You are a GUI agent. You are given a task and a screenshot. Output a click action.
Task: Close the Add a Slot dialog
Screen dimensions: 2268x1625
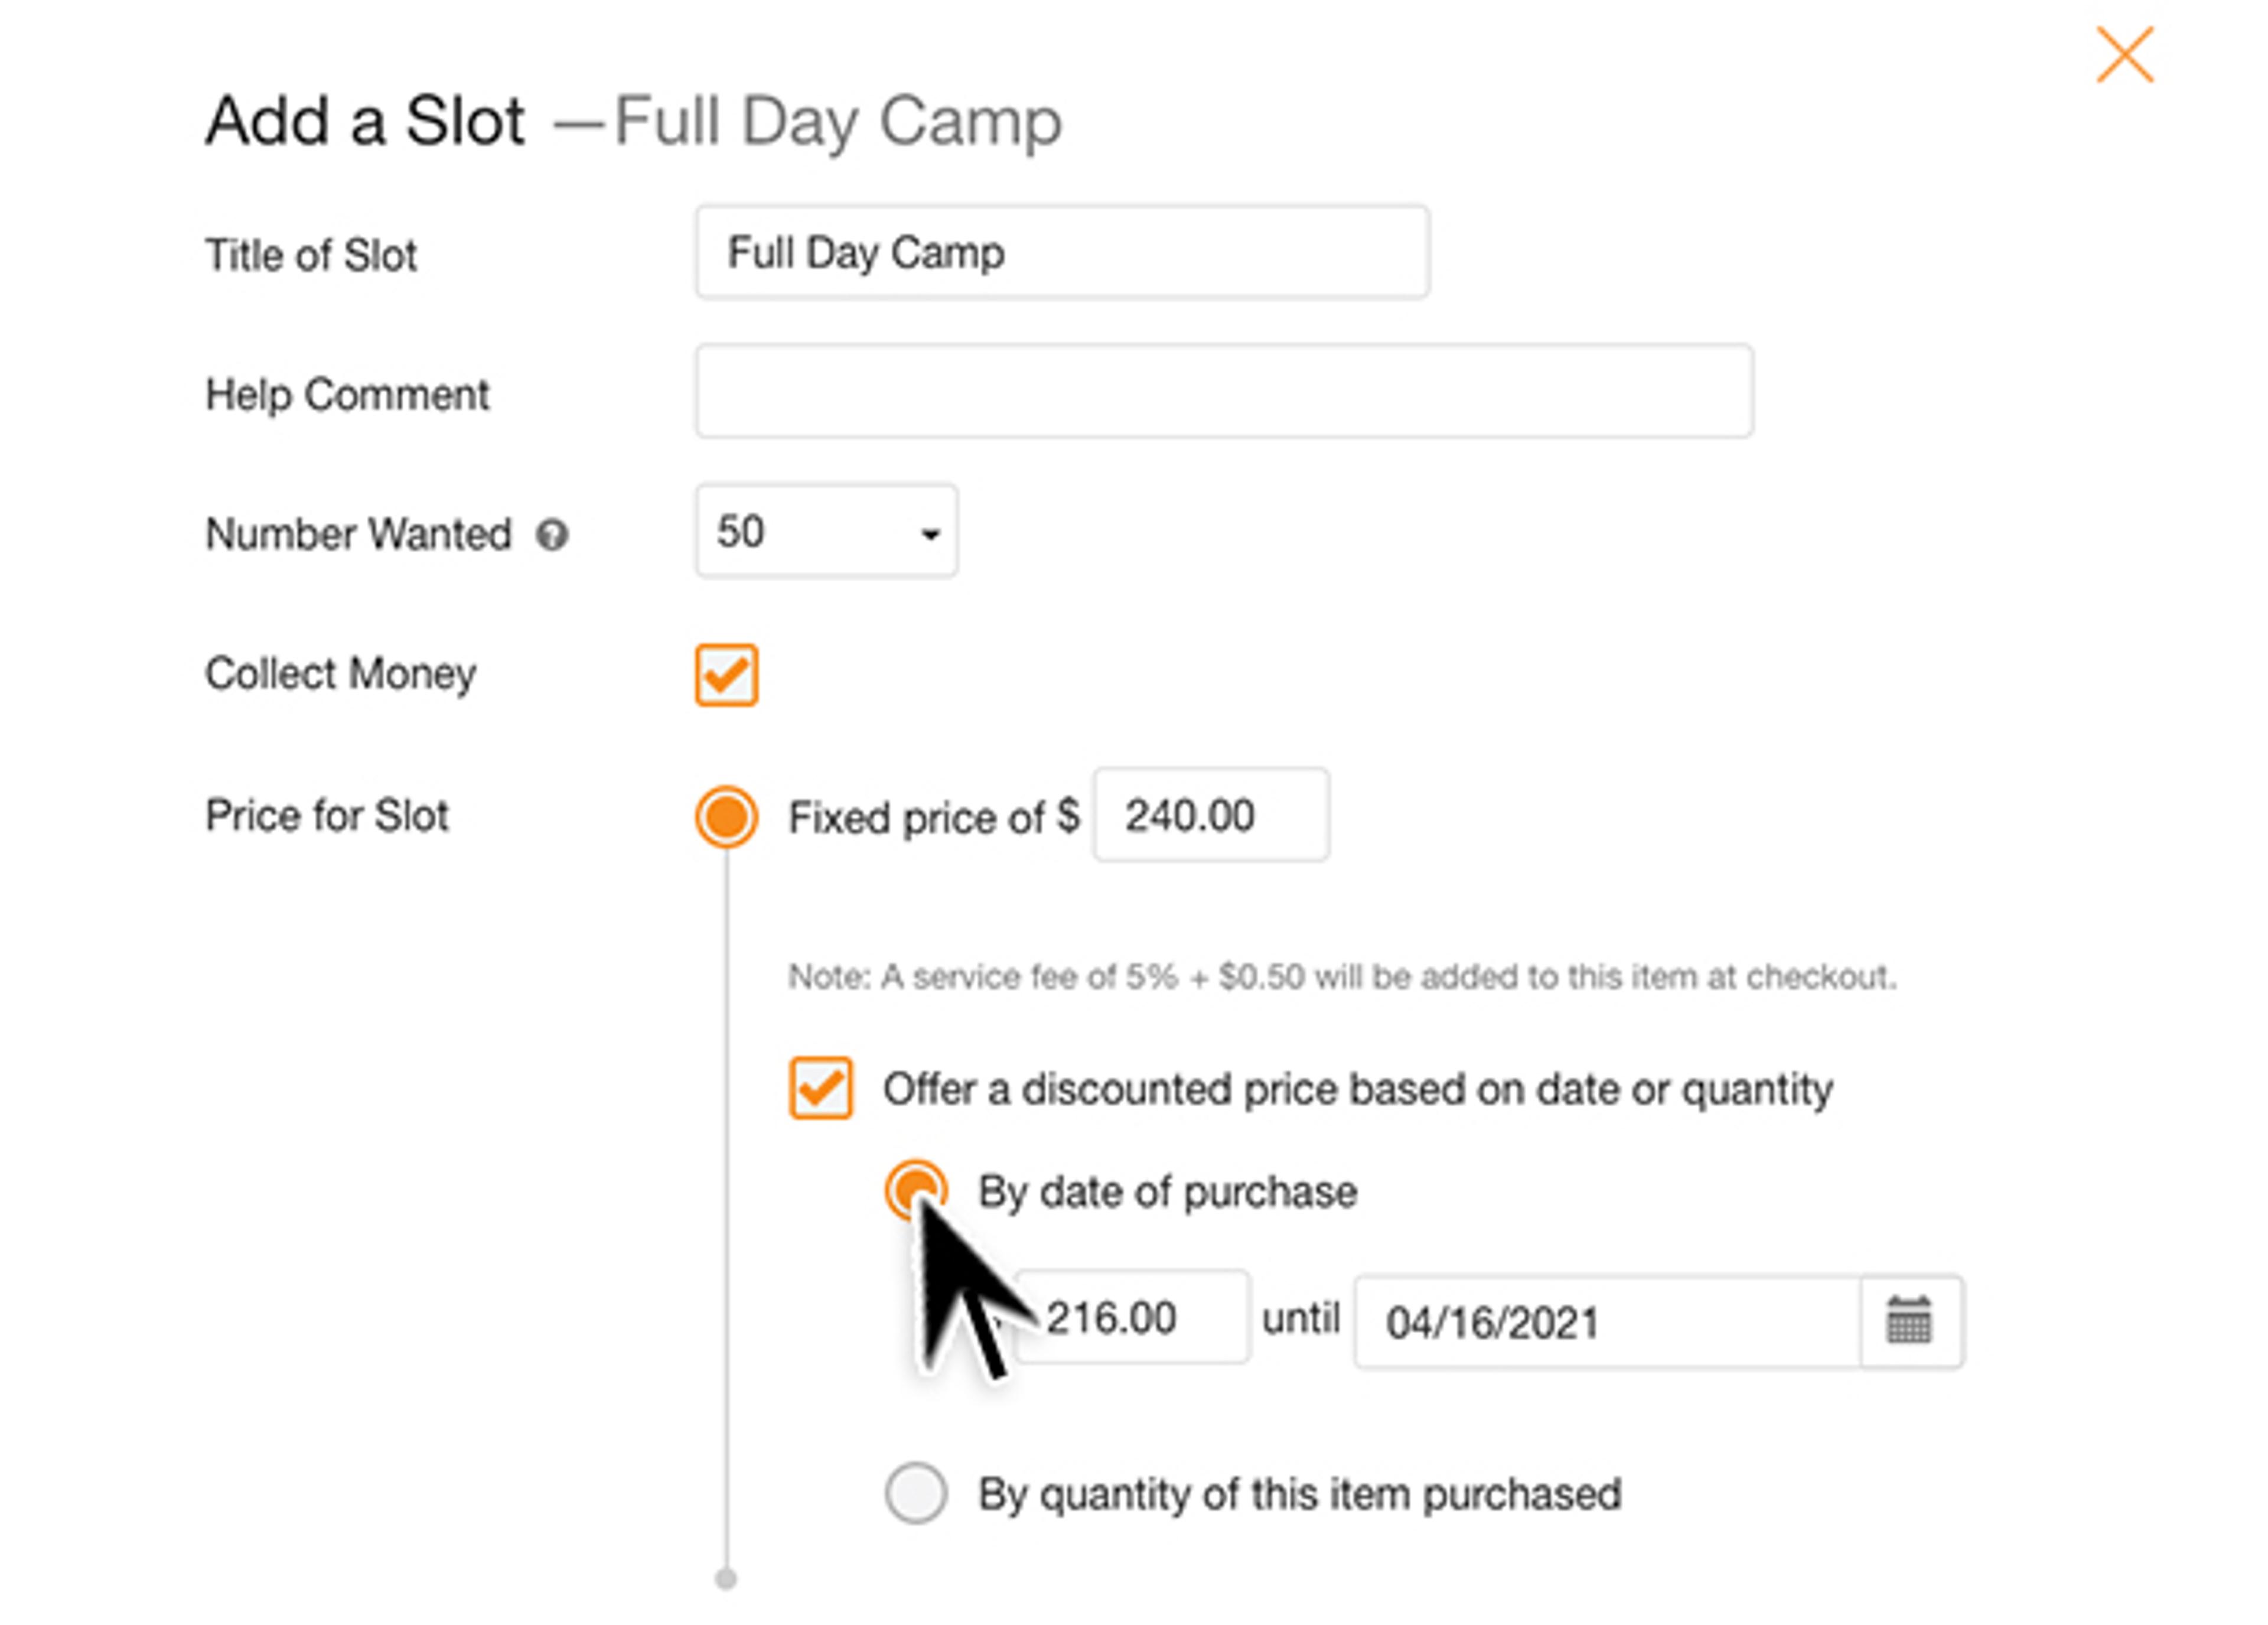pyautogui.click(x=2123, y=55)
